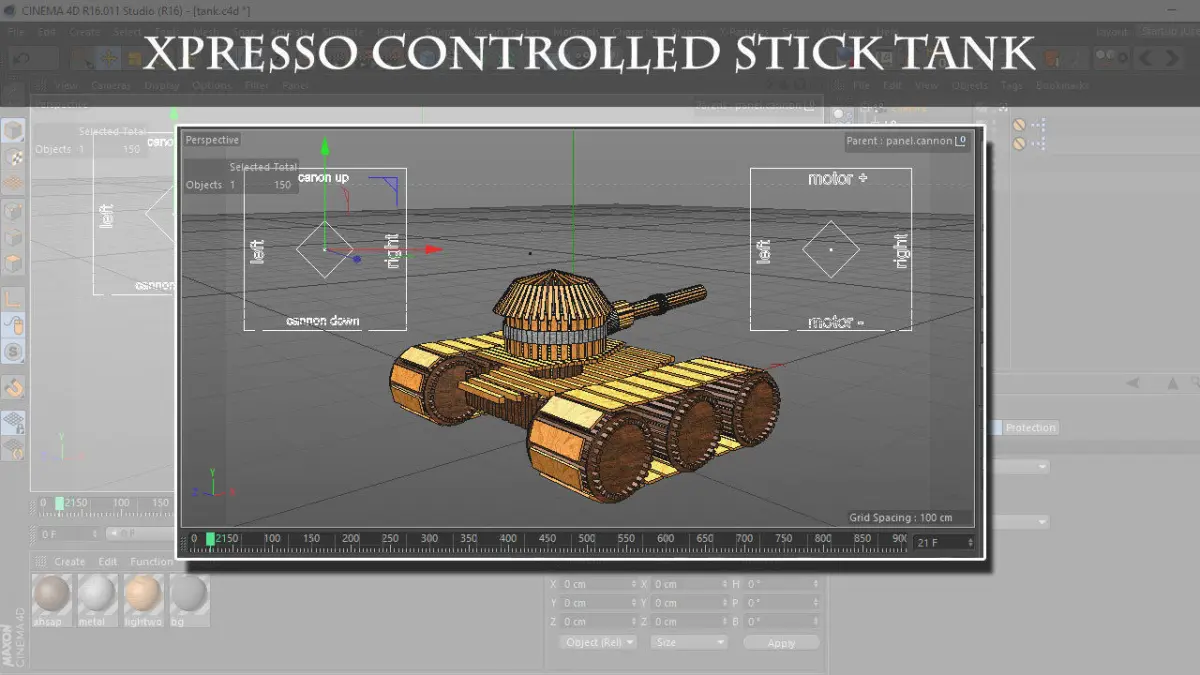
Task: Open the Object Manager File menu
Action: (863, 86)
